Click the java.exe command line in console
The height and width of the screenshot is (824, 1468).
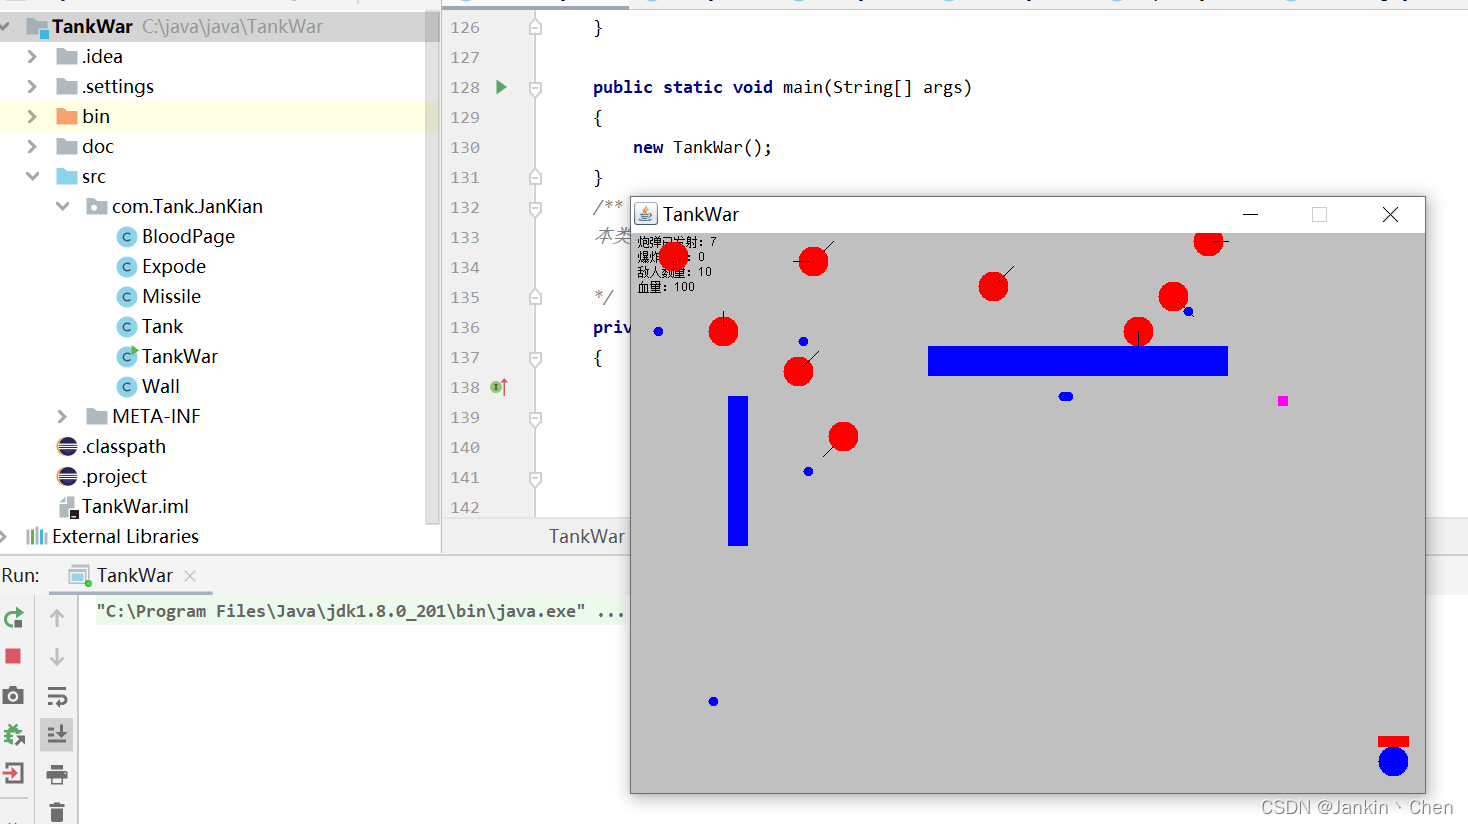point(360,611)
